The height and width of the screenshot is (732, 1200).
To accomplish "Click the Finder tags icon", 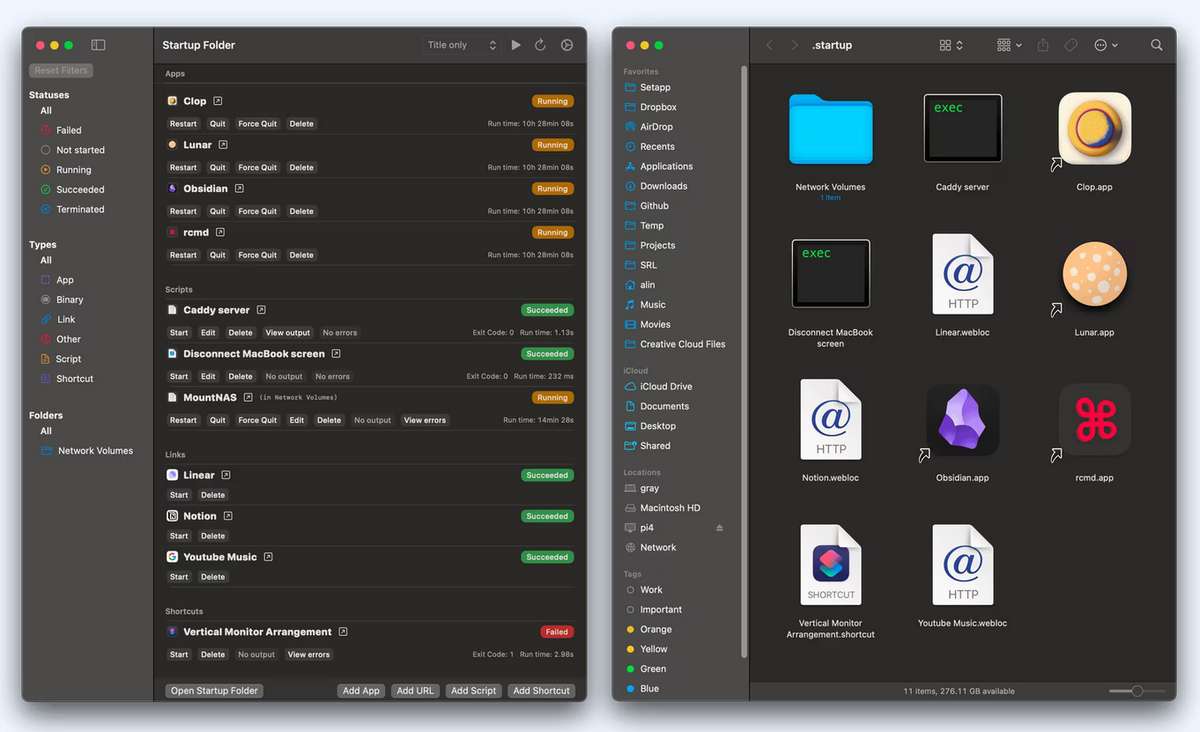I will pyautogui.click(x=1070, y=45).
